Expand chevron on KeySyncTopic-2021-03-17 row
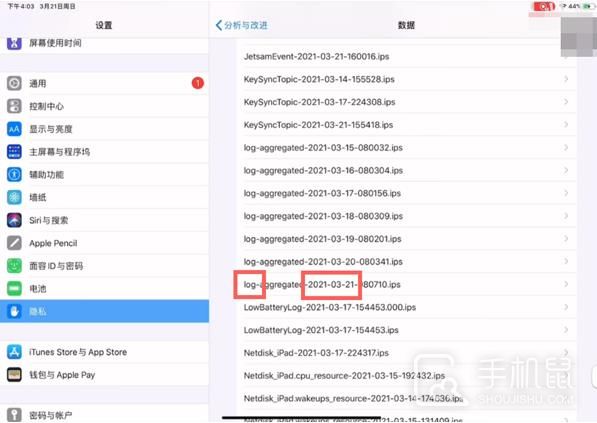The image size is (597, 423). tap(566, 102)
